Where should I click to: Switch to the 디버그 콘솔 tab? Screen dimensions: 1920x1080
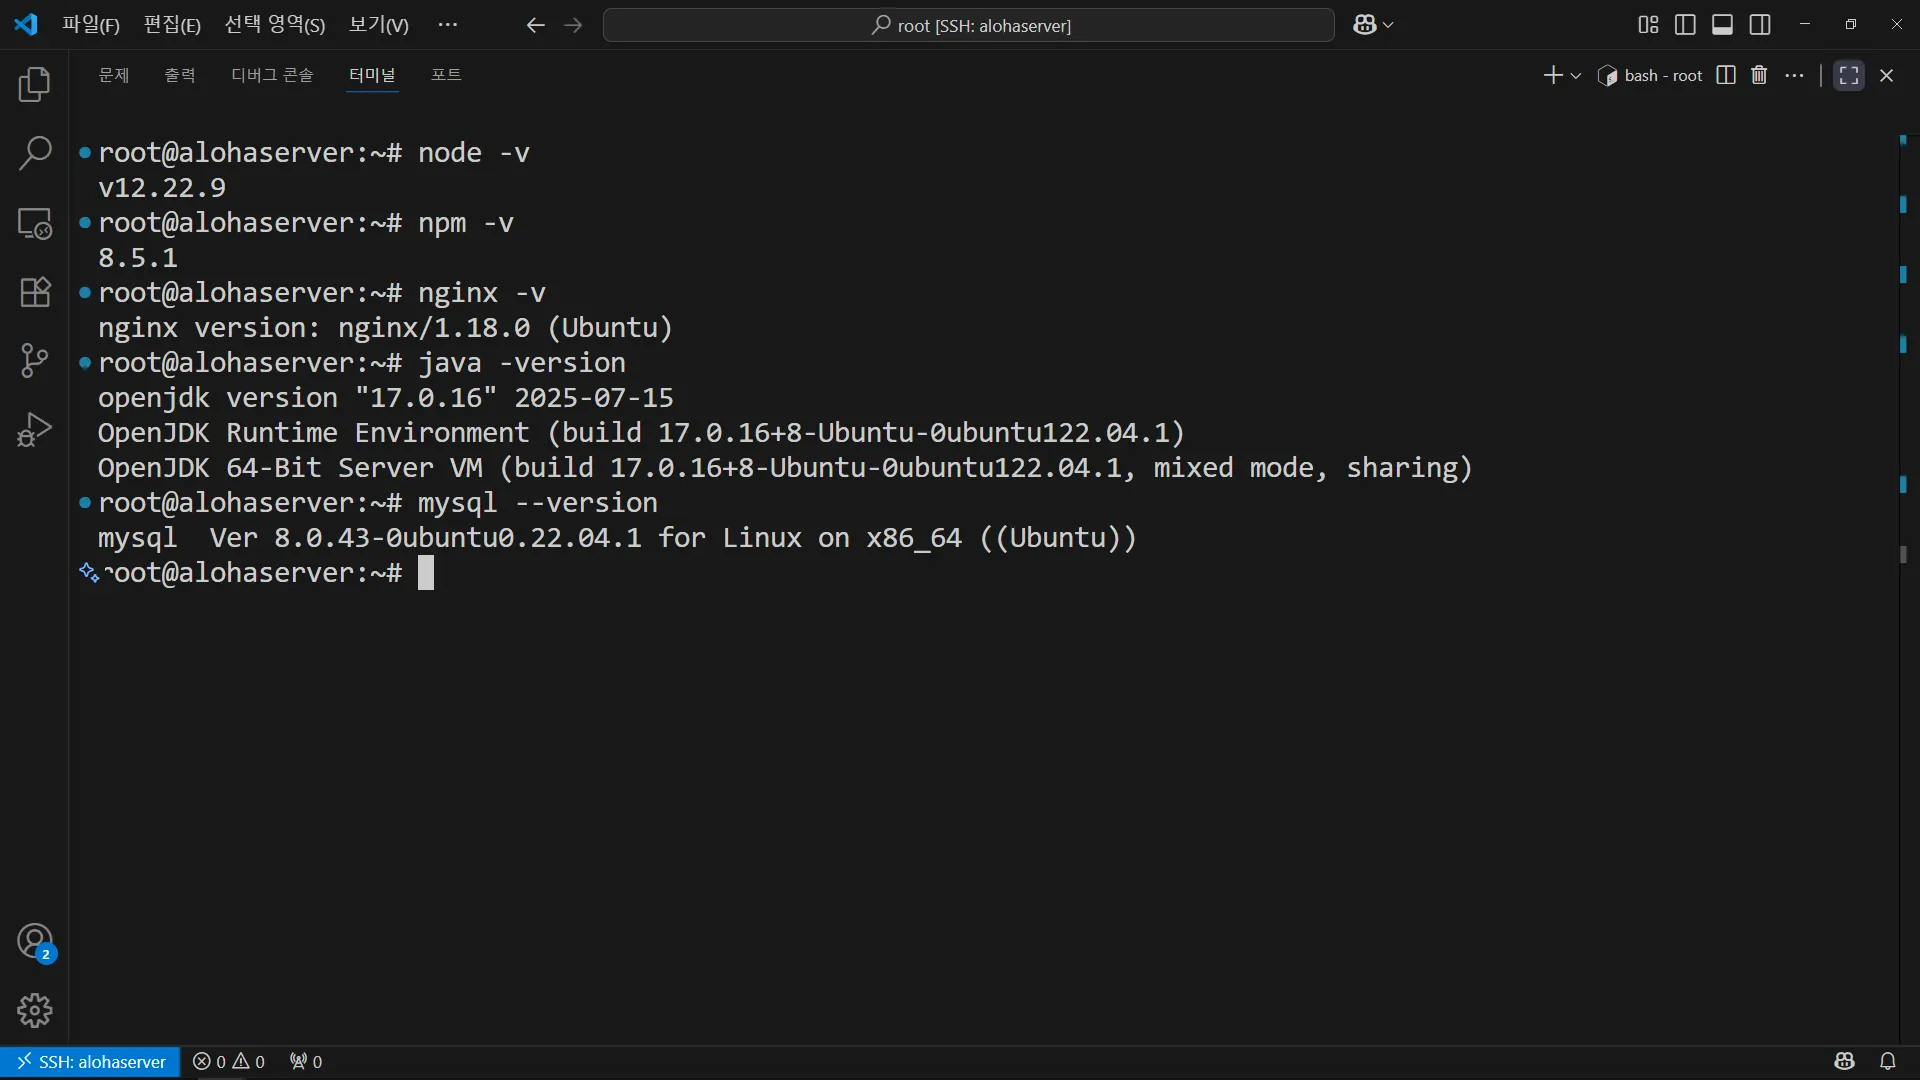272,75
